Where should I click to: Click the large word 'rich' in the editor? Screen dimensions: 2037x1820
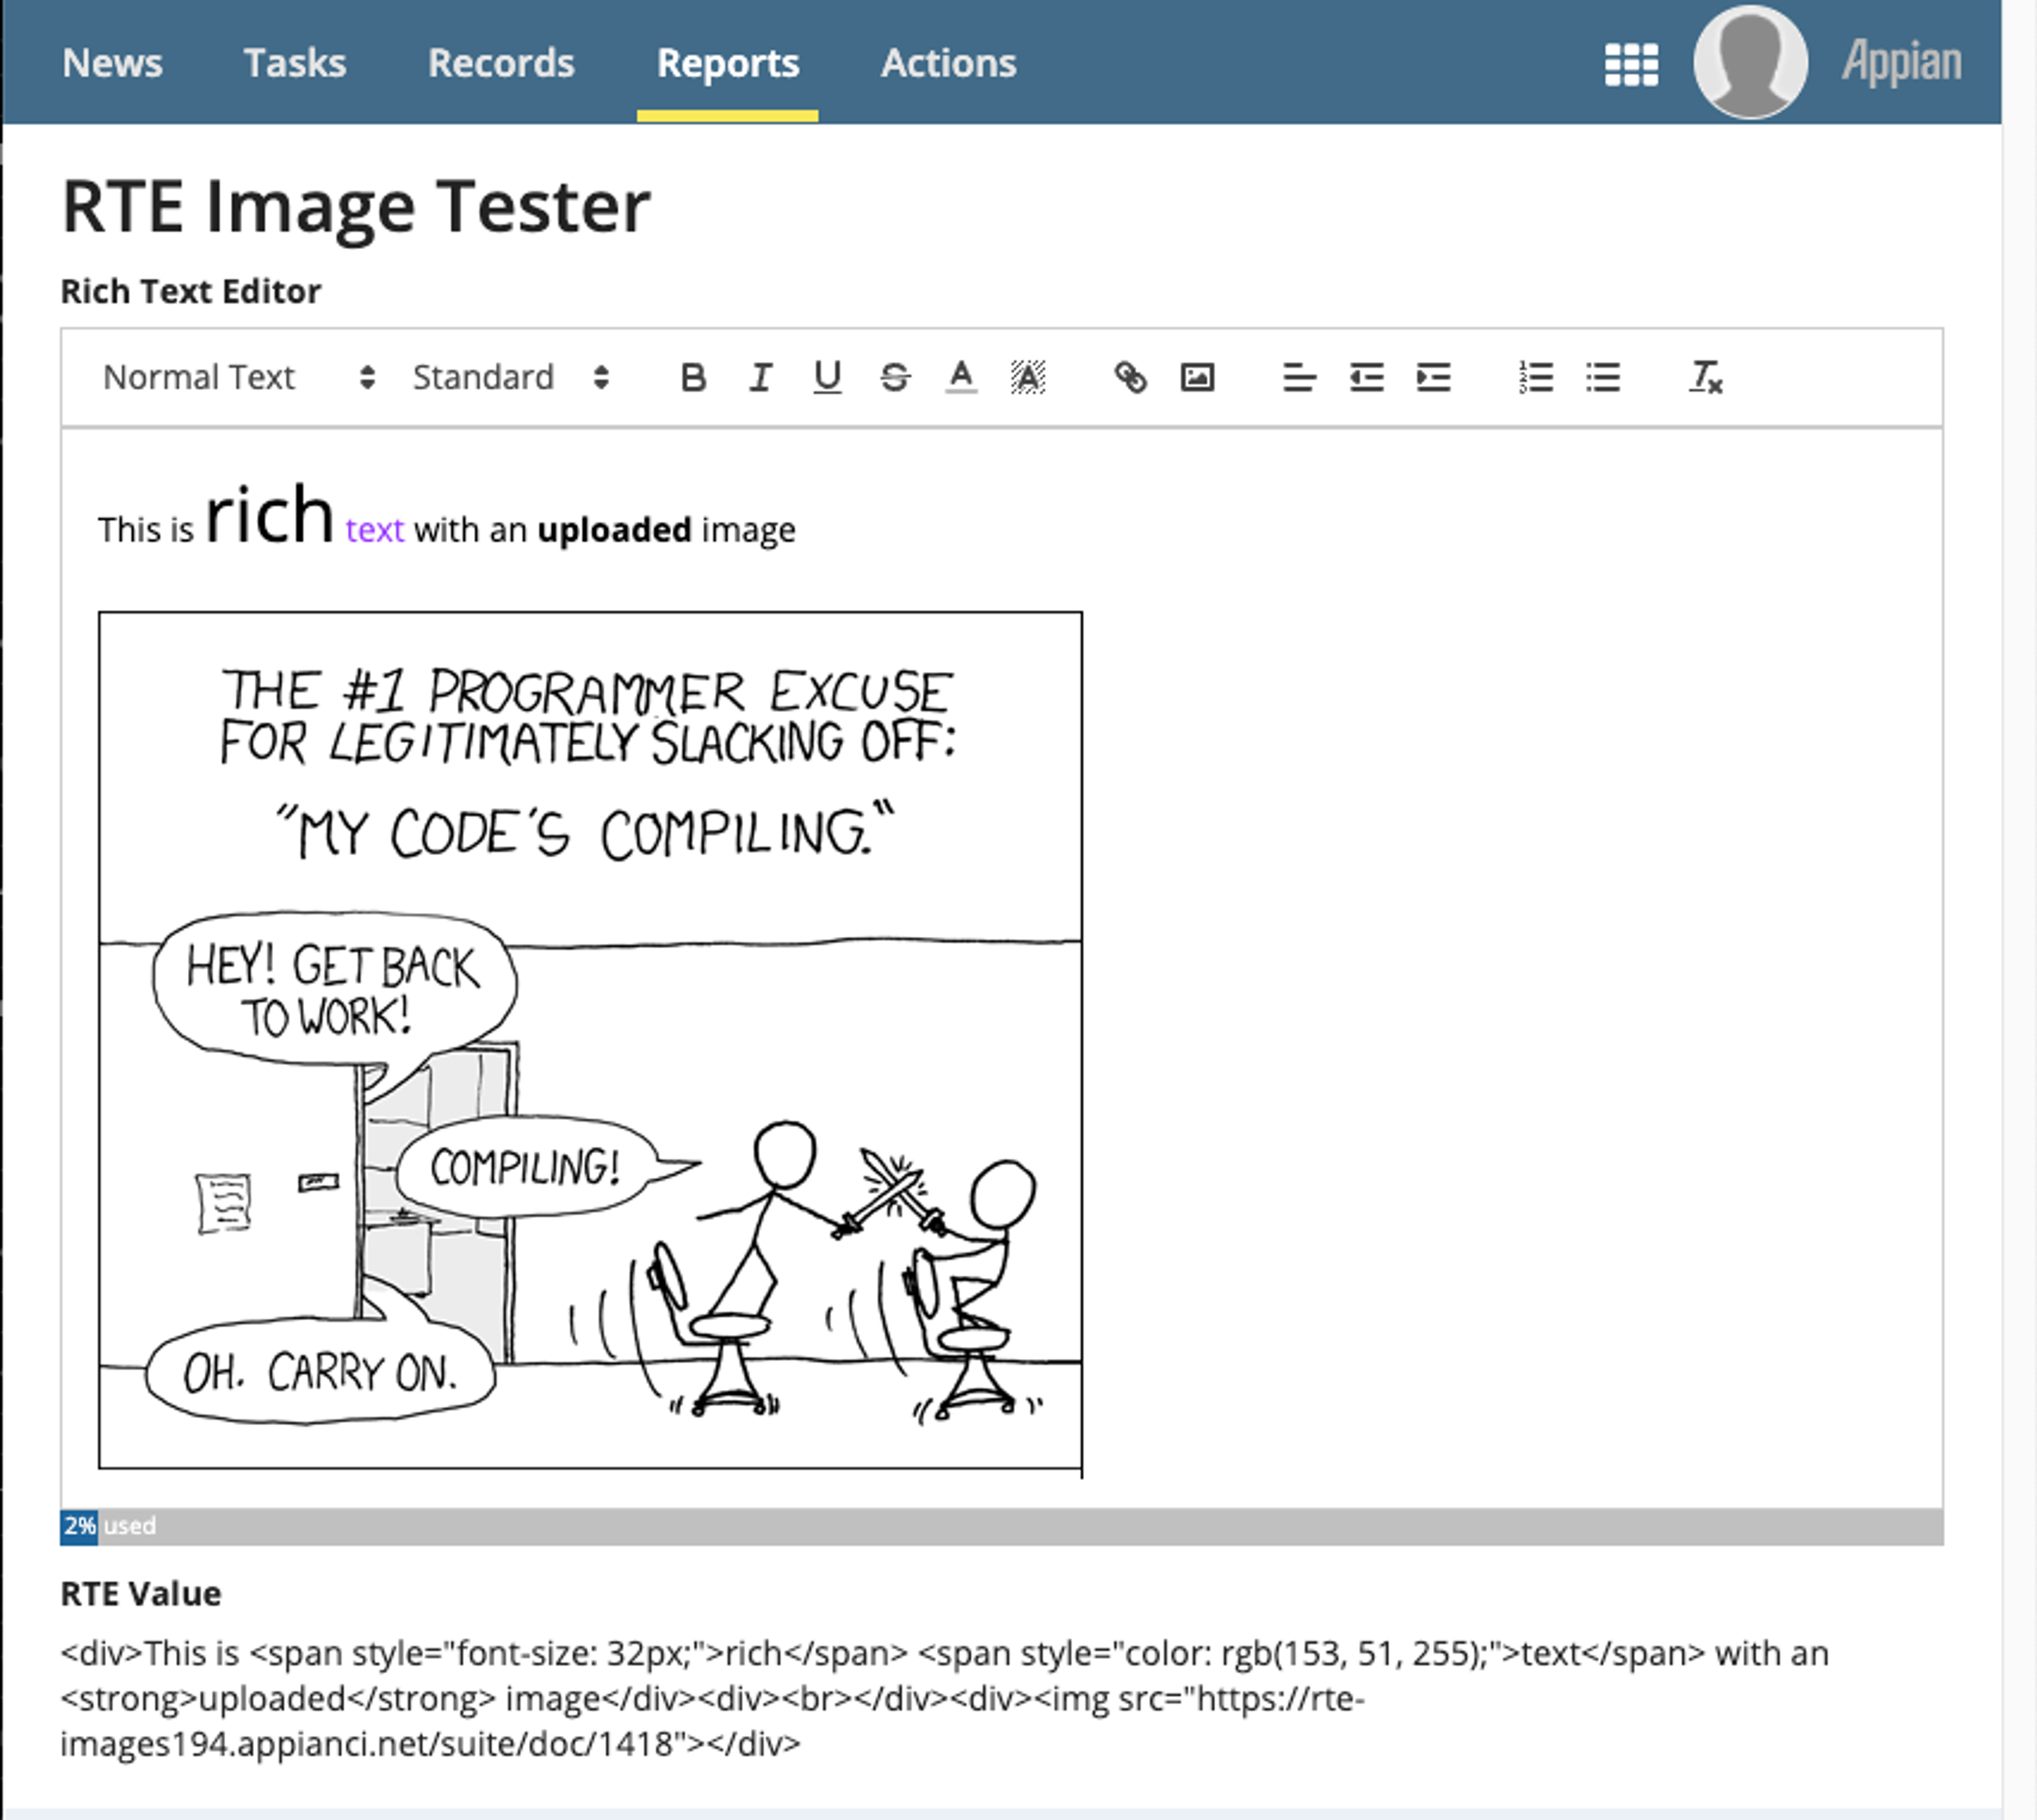pos(269,515)
